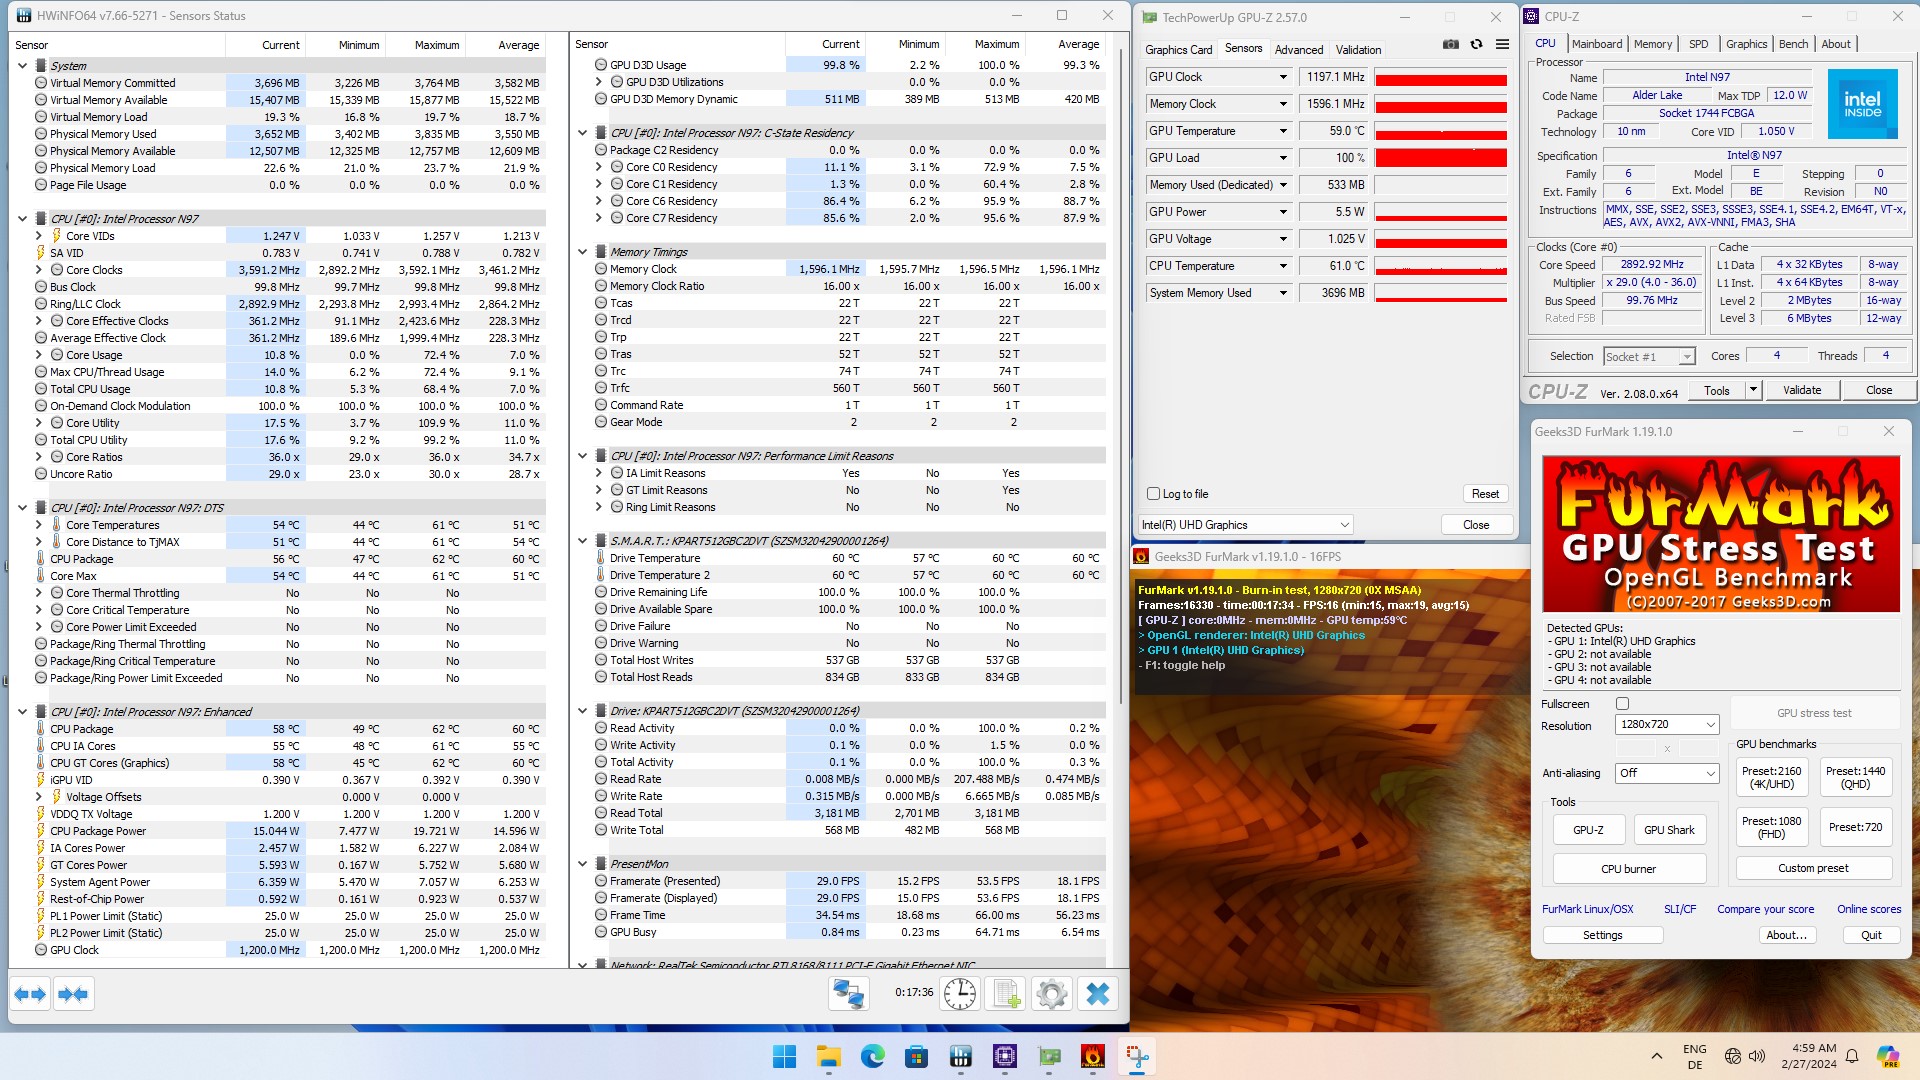Click the blue X close sensors icon
This screenshot has height=1080, width=1920.
click(1097, 994)
